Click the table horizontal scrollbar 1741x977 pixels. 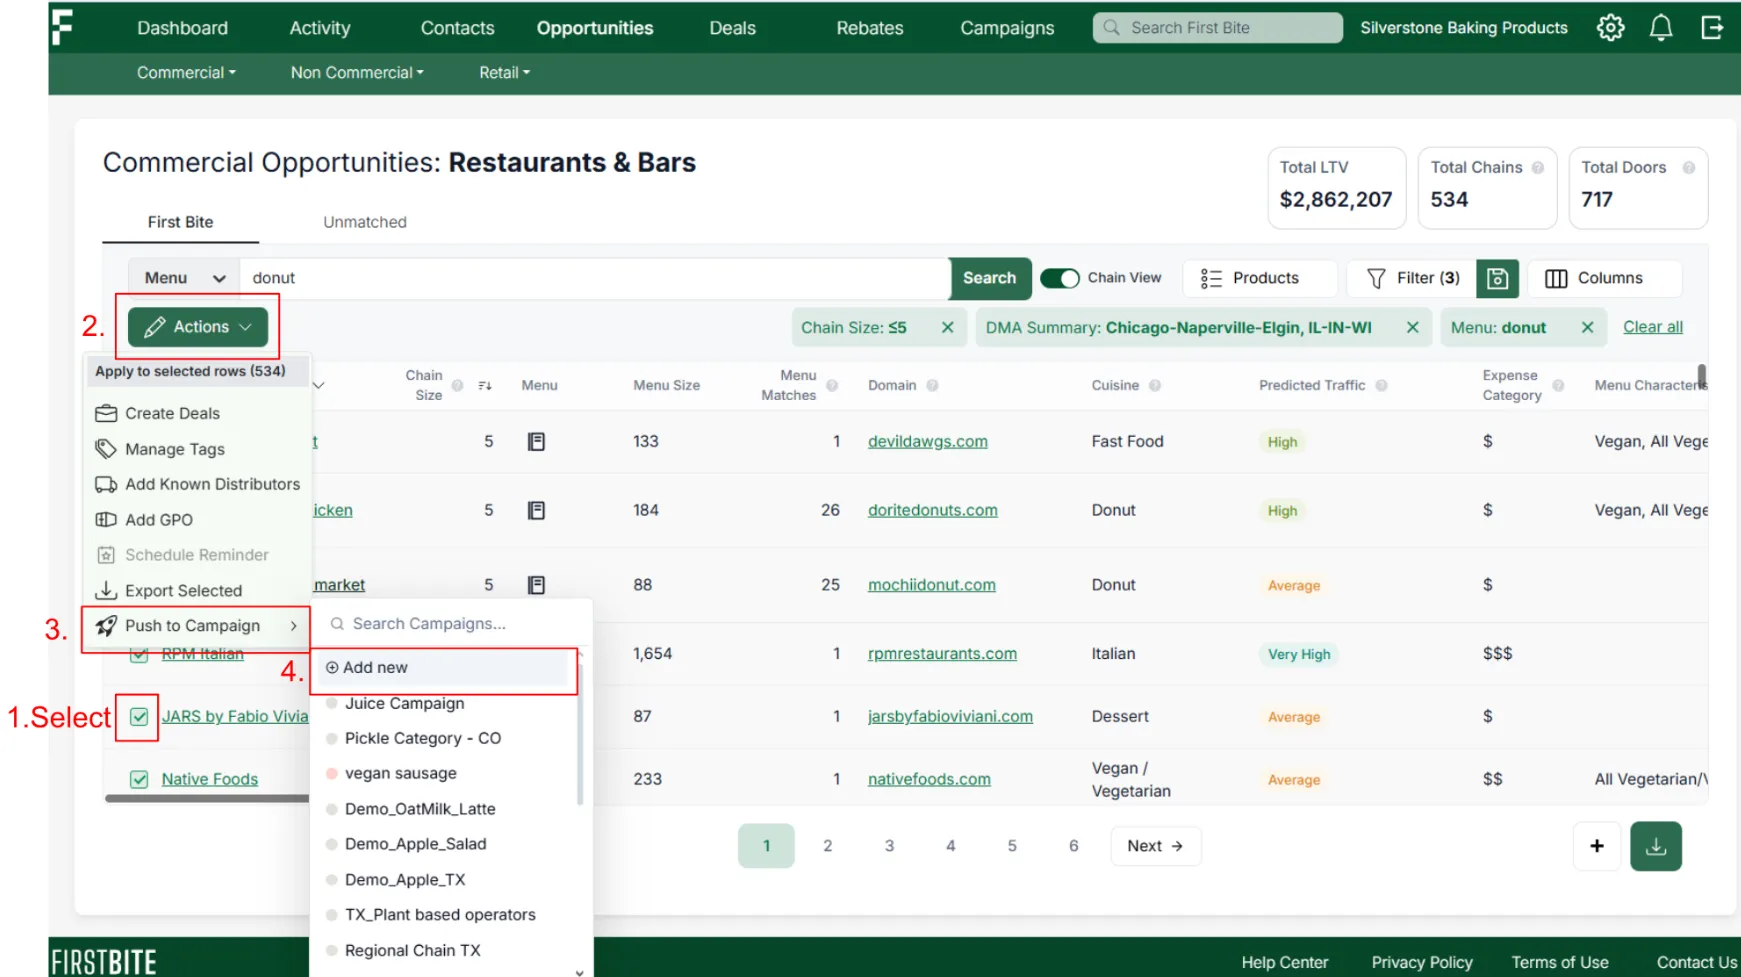click(207, 798)
